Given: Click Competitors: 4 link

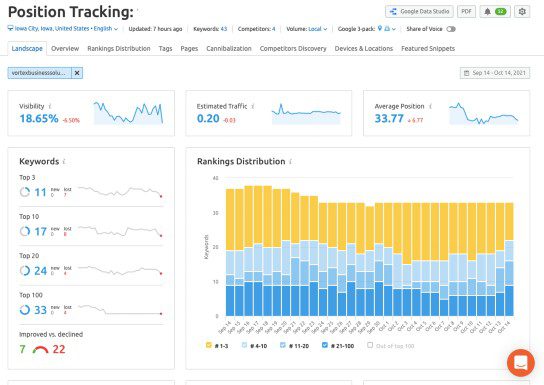Looking at the screenshot, I should click(x=256, y=29).
